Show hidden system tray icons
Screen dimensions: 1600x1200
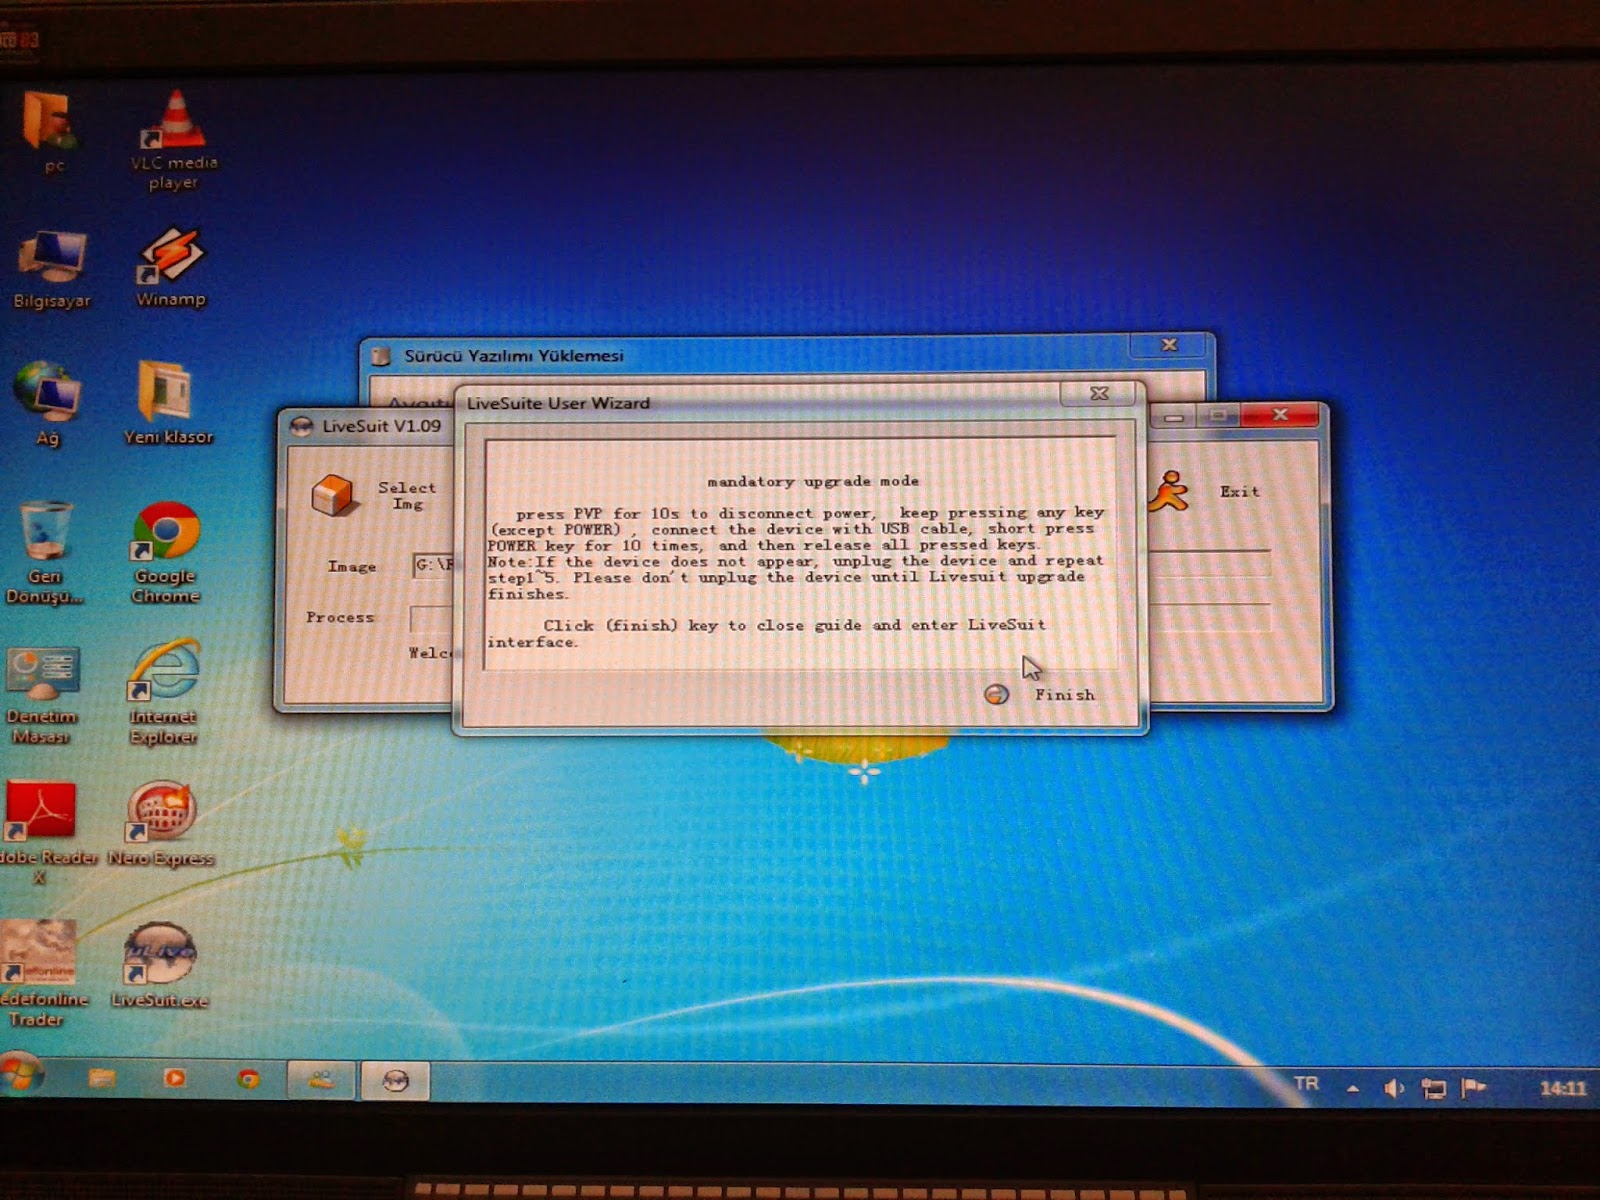pos(1352,1088)
